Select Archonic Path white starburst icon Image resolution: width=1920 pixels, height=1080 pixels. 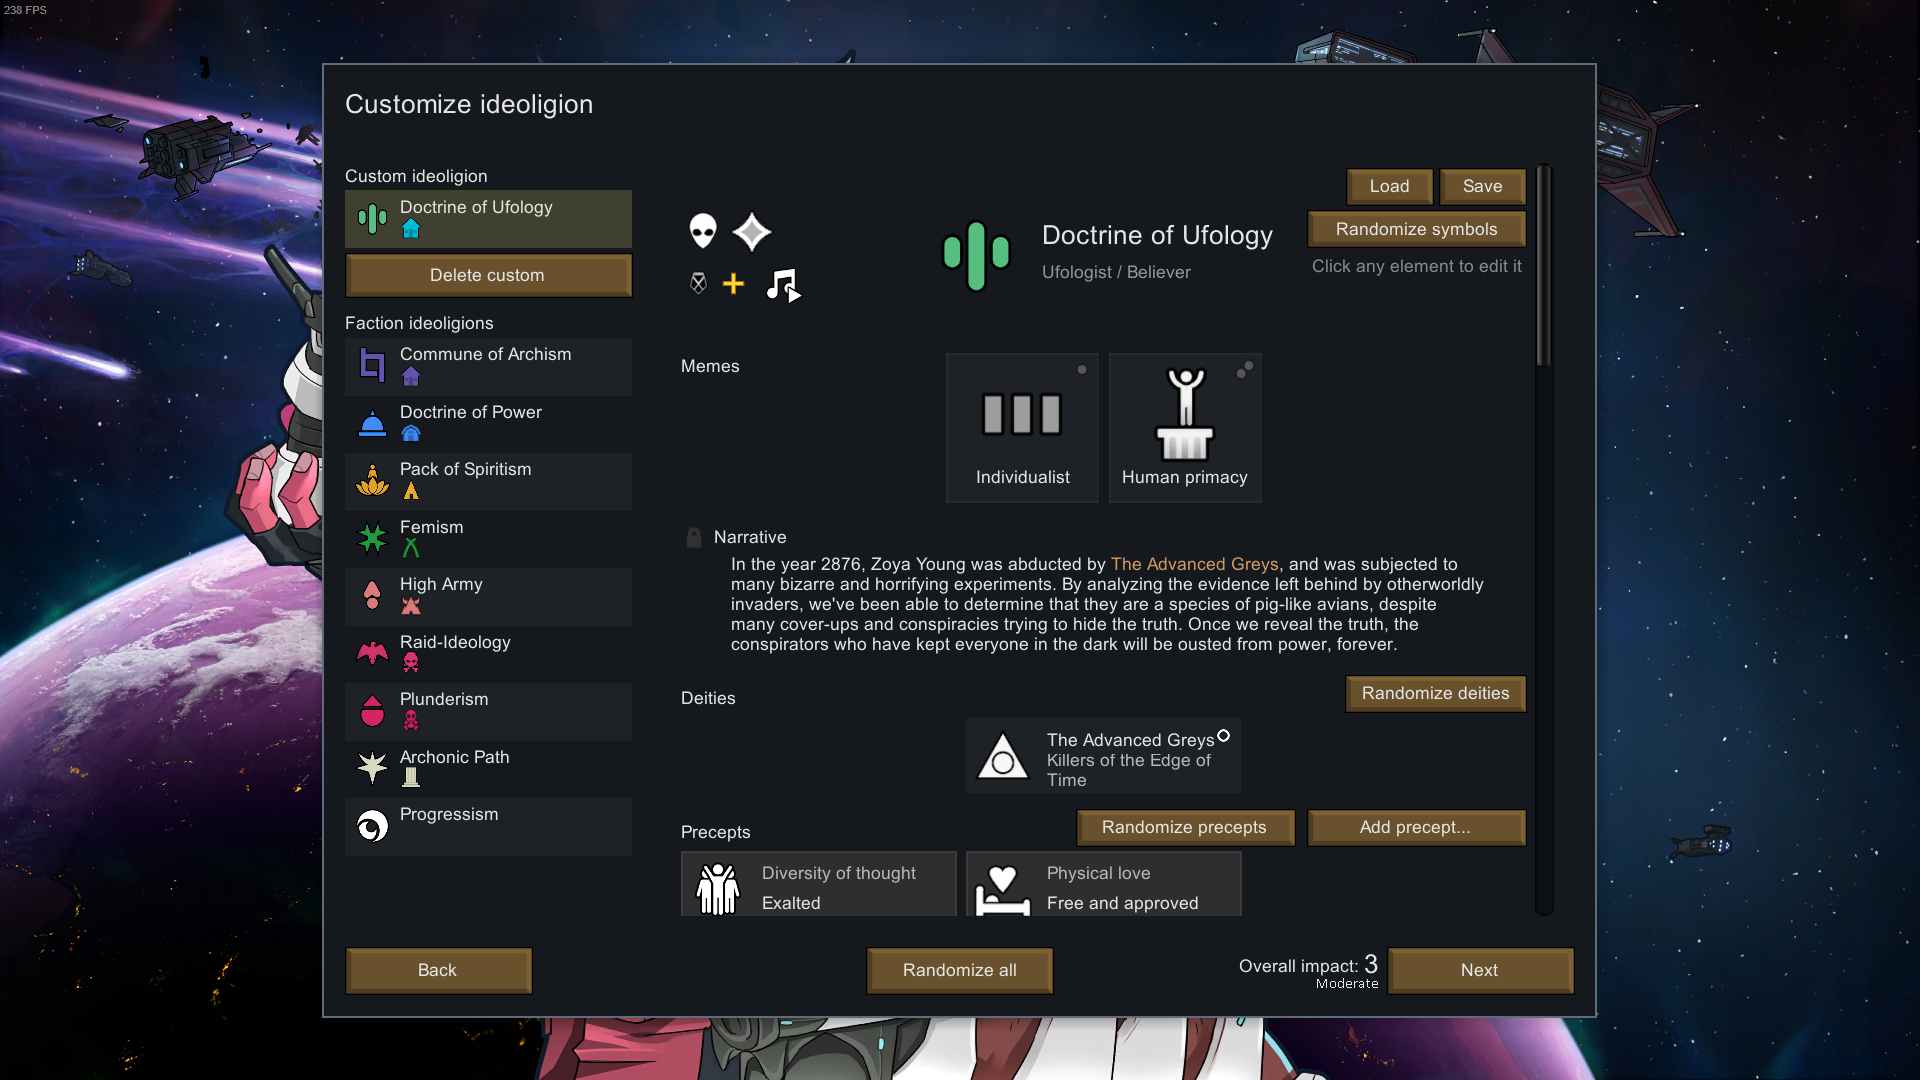point(372,768)
